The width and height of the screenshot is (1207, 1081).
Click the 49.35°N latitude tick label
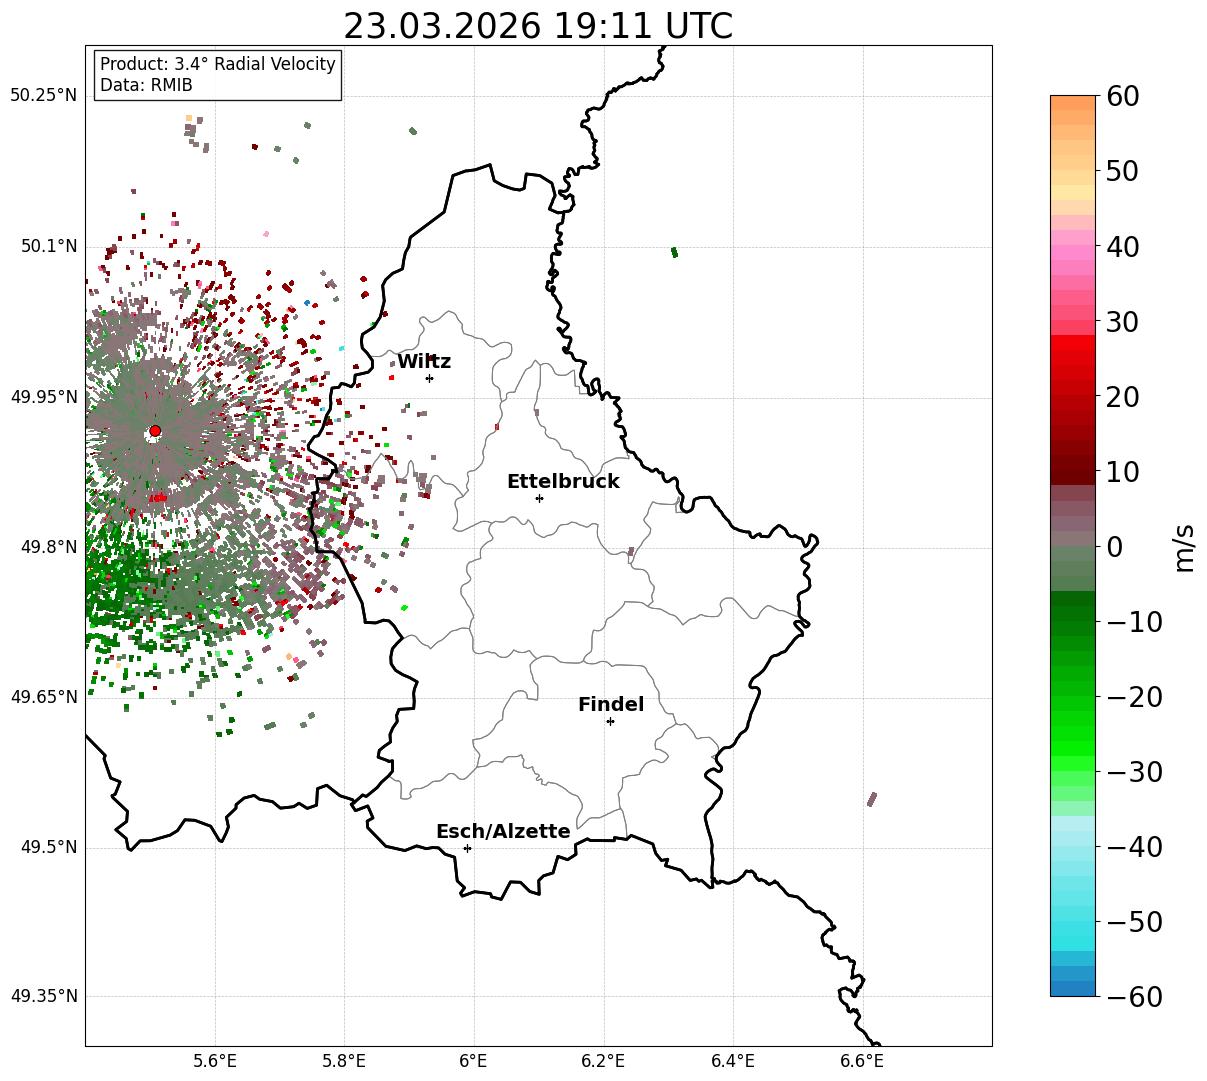click(43, 997)
